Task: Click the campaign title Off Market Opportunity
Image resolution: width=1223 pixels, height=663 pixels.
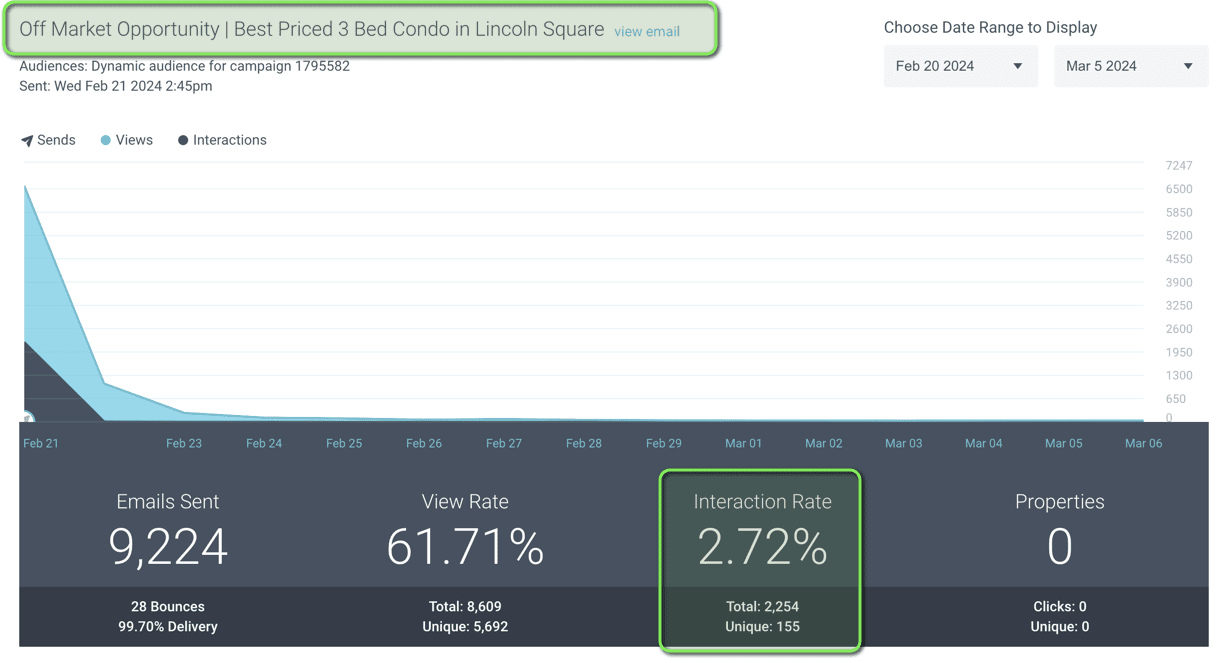Action: tap(311, 29)
